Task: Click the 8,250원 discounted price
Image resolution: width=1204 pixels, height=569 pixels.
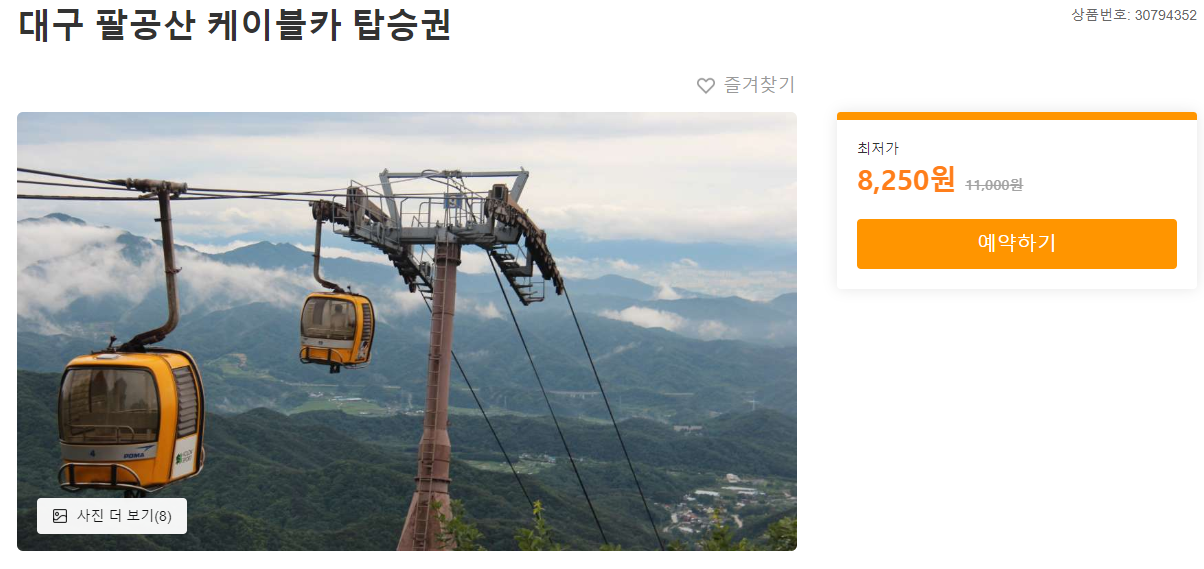Action: pyautogui.click(x=906, y=180)
